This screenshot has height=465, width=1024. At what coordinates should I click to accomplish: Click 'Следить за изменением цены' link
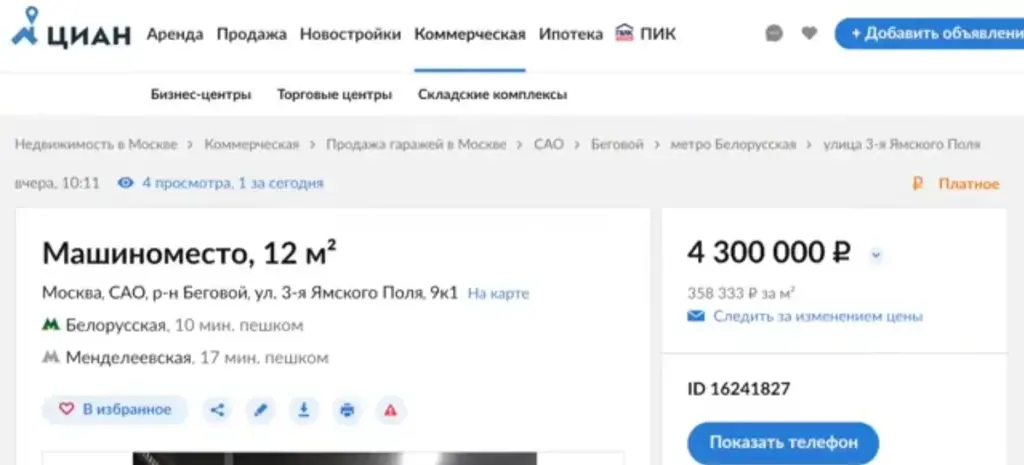817,316
